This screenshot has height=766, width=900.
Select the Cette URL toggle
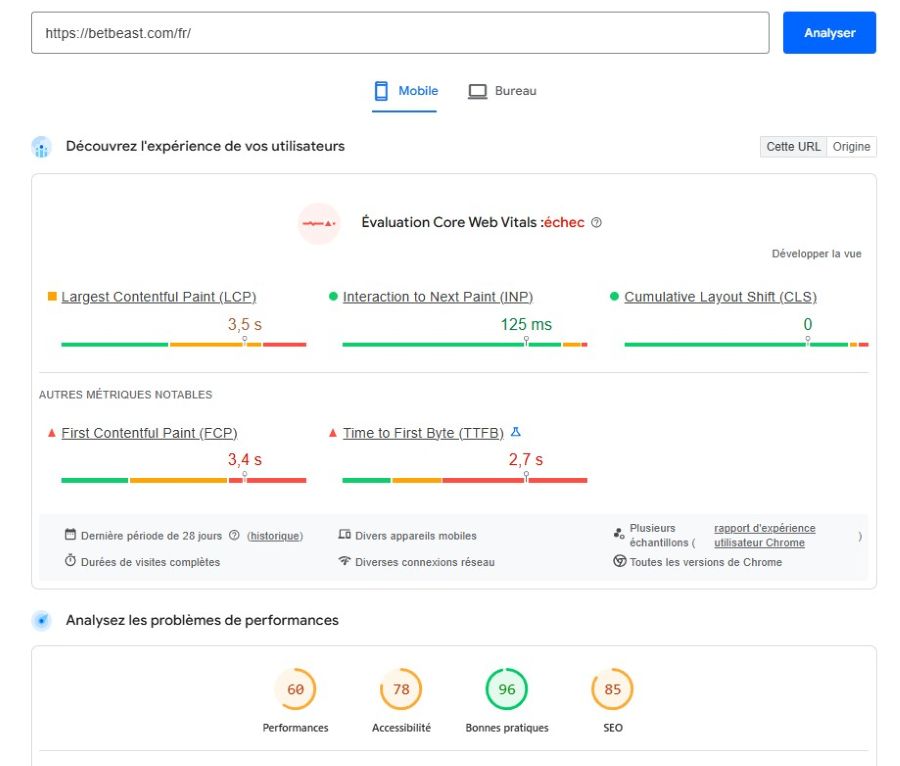point(793,146)
